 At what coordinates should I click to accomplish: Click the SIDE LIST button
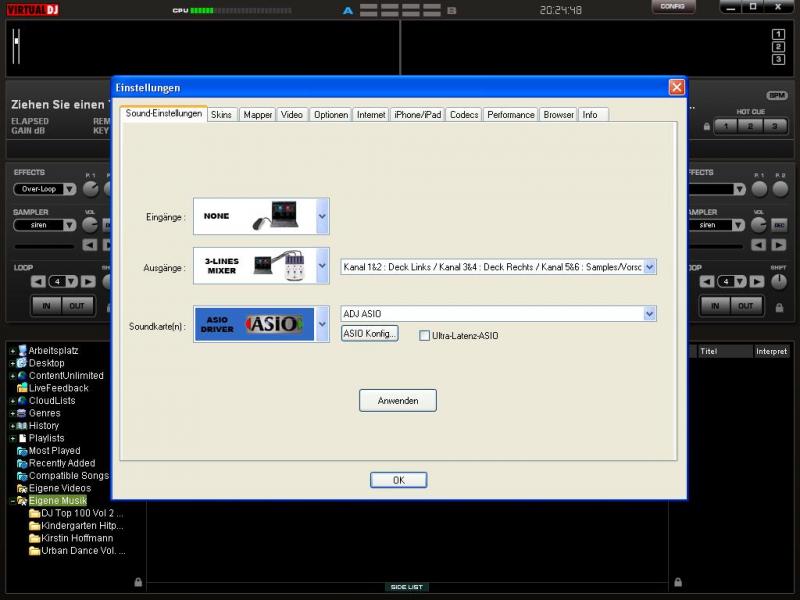407,587
